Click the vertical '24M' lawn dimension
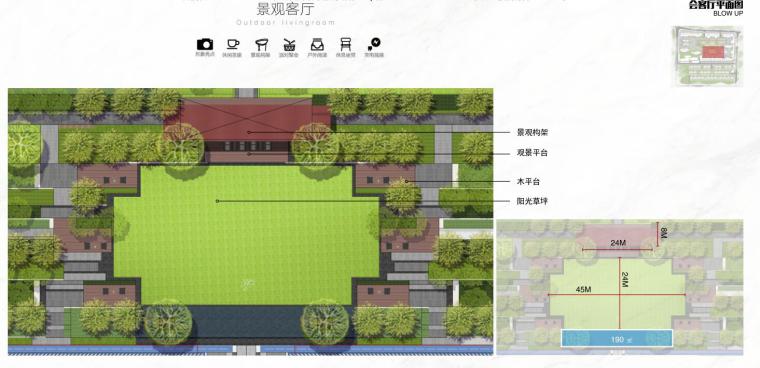This screenshot has height=368, width=760. (625, 280)
